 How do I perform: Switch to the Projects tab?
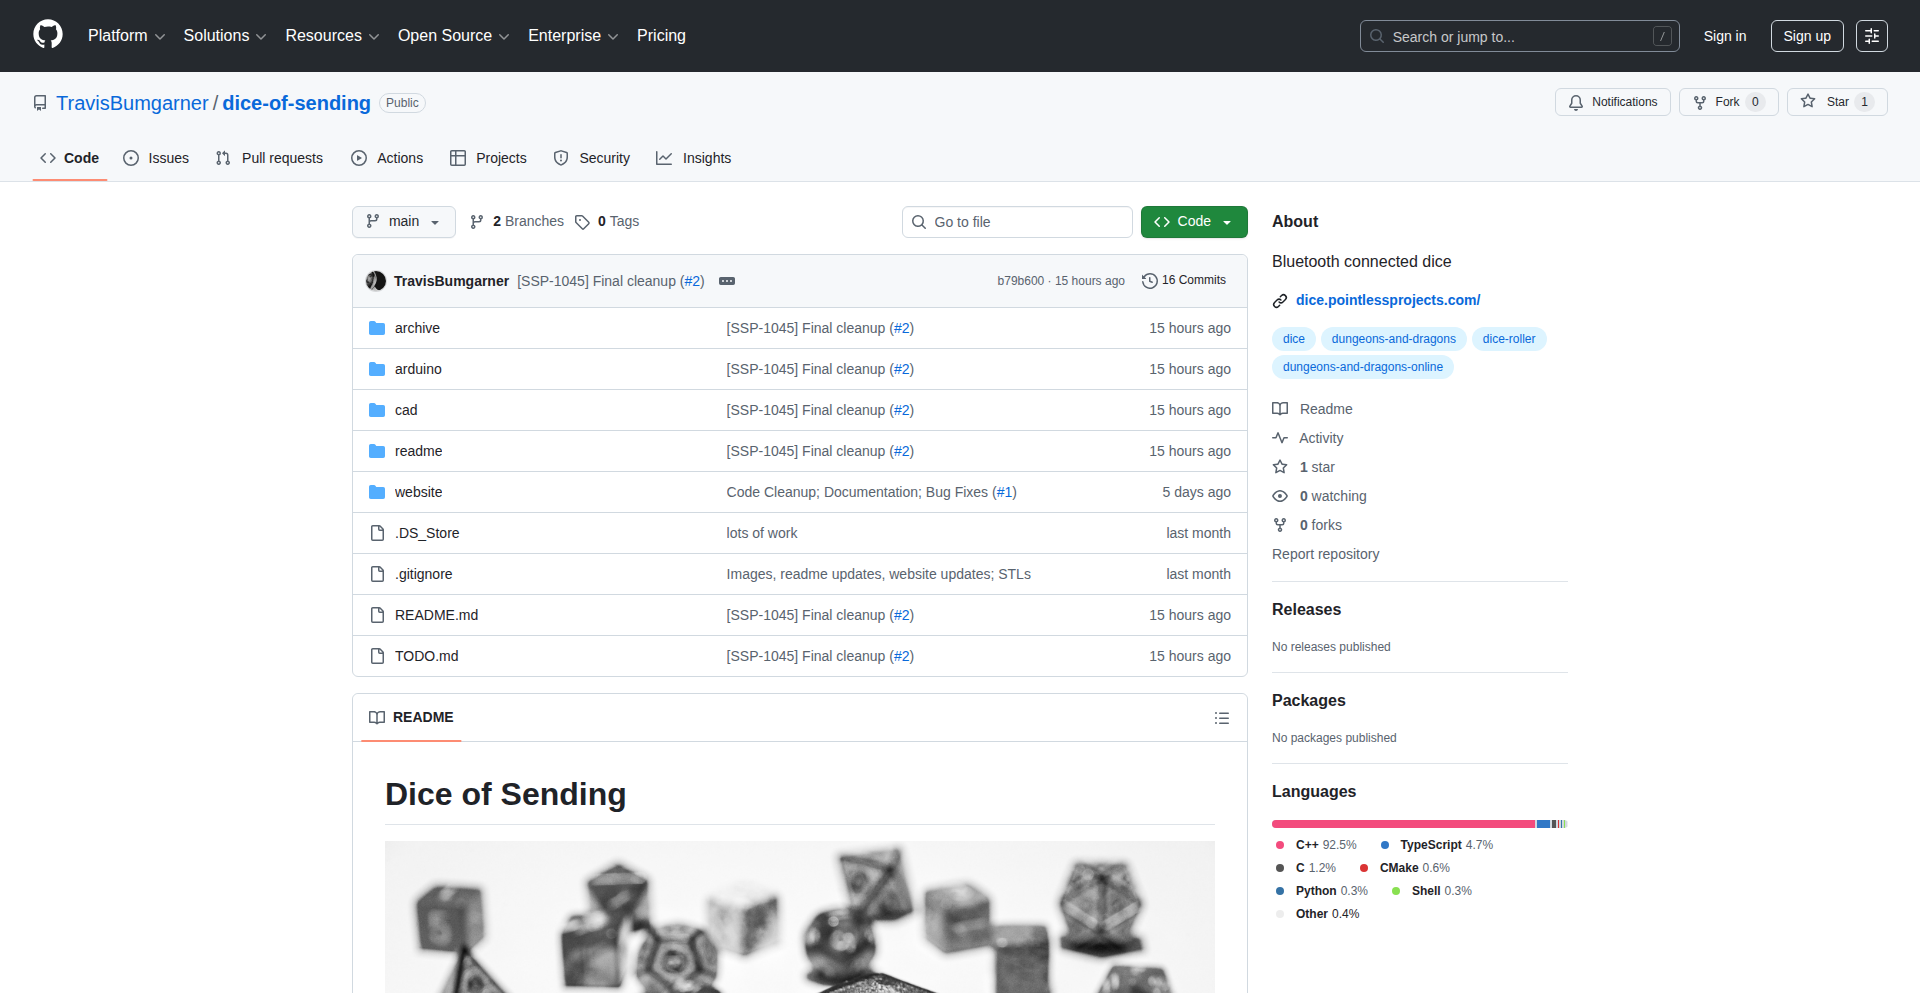(x=488, y=158)
